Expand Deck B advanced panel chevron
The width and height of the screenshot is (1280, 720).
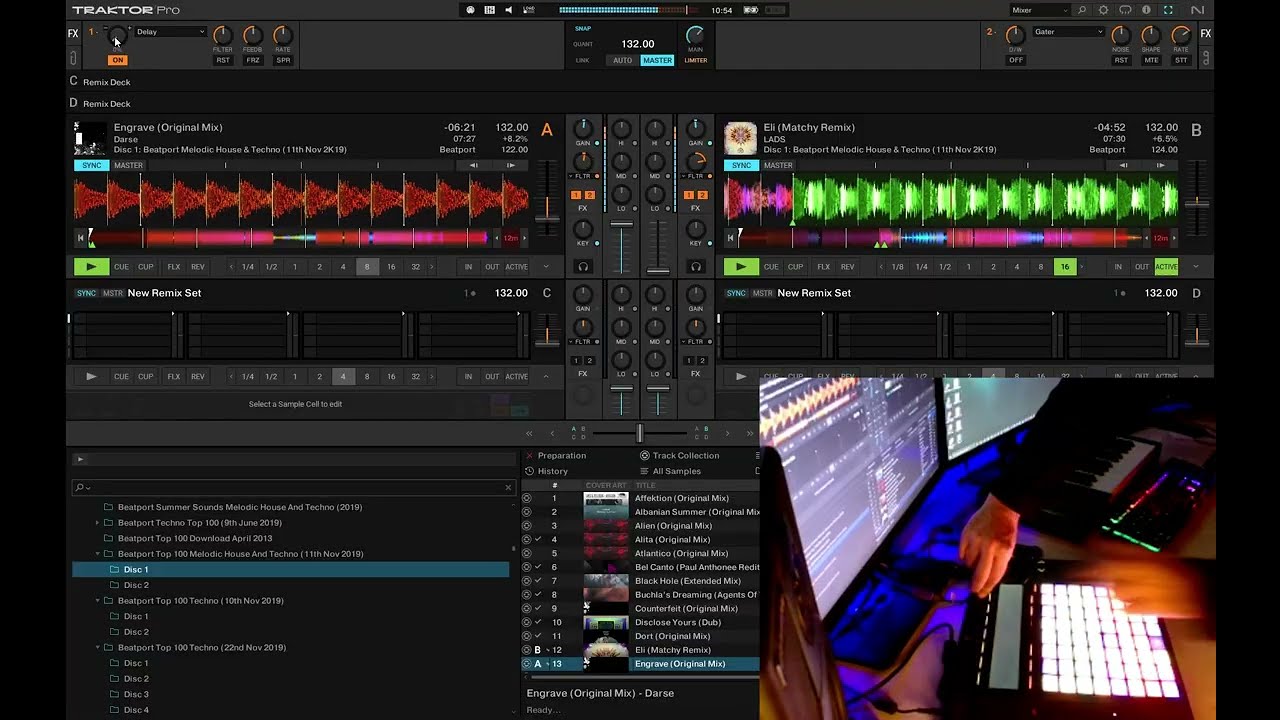[1196, 267]
